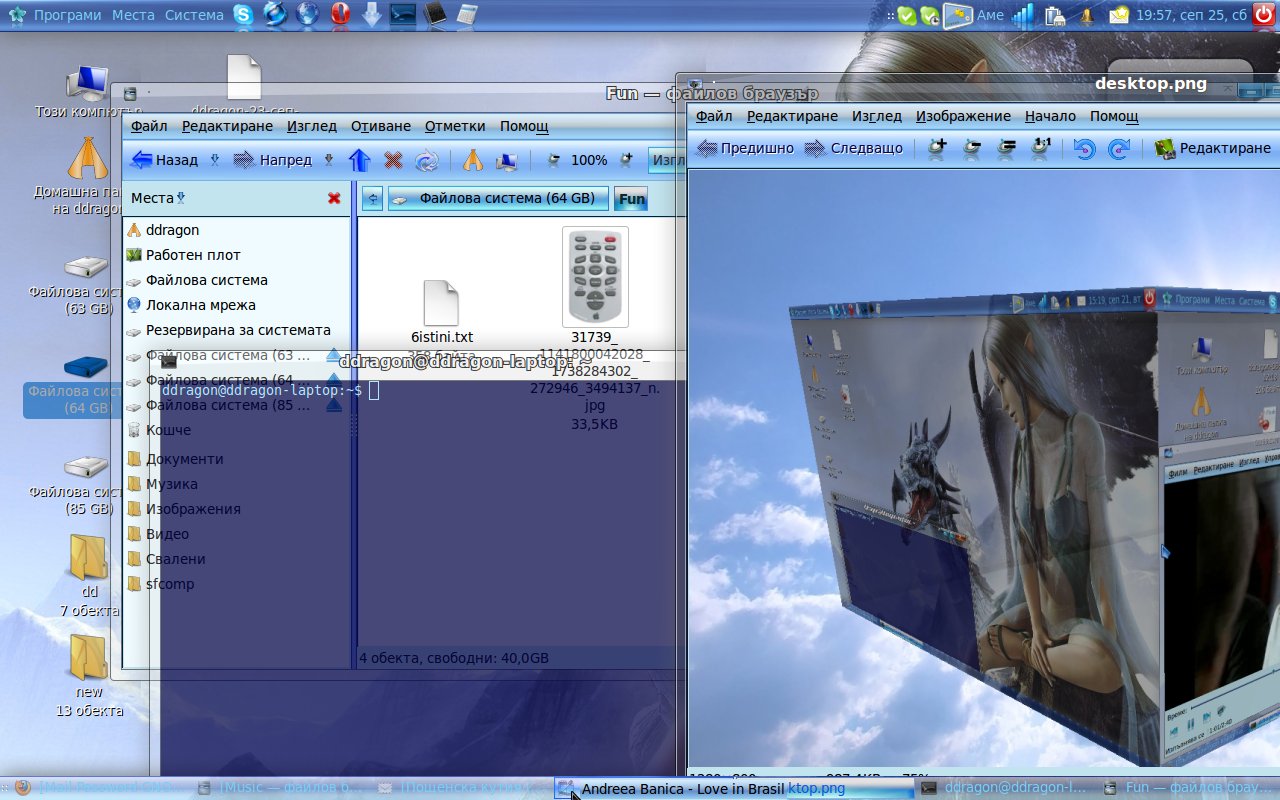Go up one folder in the file browser
This screenshot has height=800, width=1280.
point(359,160)
